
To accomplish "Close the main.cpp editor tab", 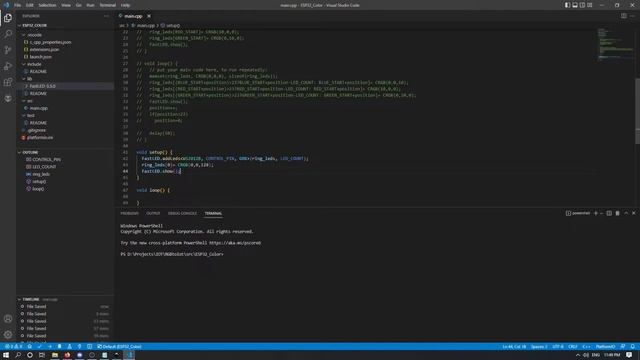I will coord(149,16).
